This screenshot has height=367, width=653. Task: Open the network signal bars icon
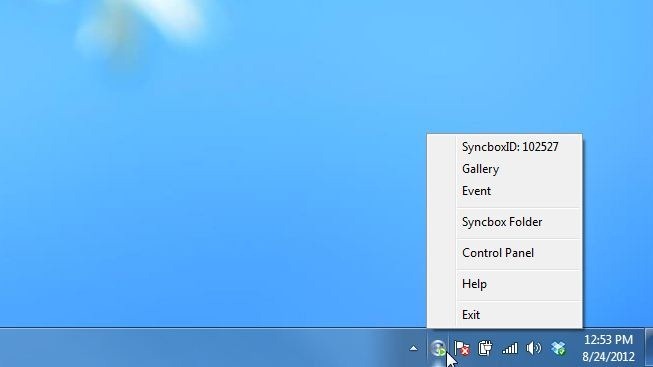(509, 348)
